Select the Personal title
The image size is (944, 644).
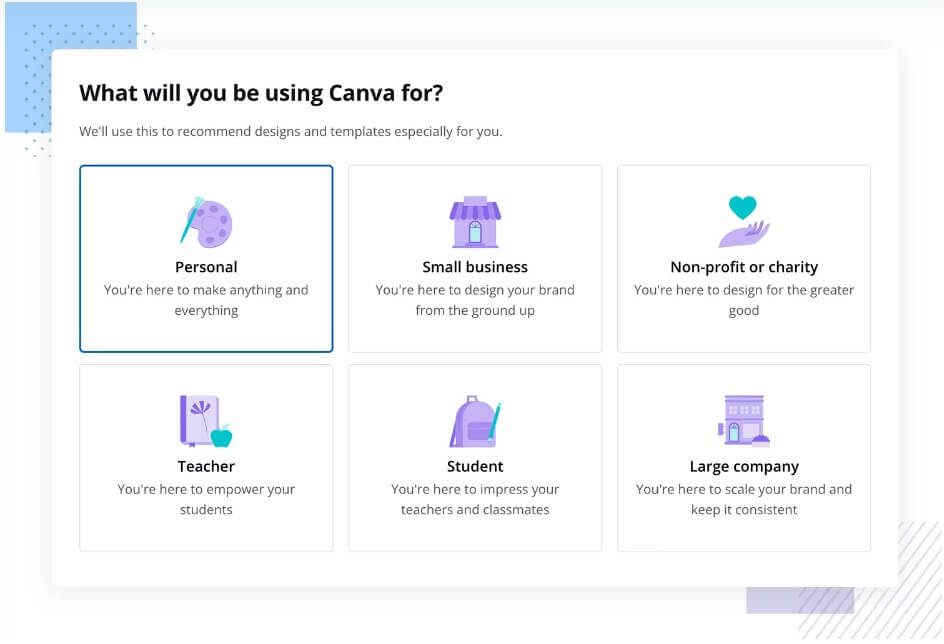pos(206,267)
